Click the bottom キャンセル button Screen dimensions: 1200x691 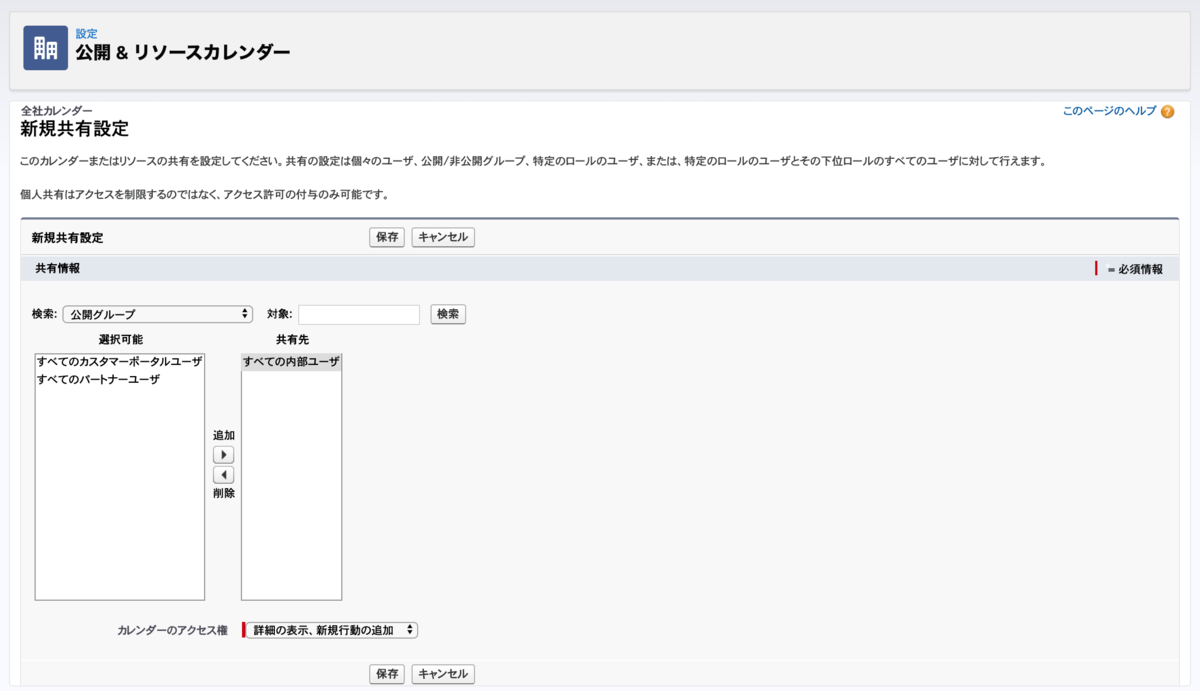click(442, 674)
